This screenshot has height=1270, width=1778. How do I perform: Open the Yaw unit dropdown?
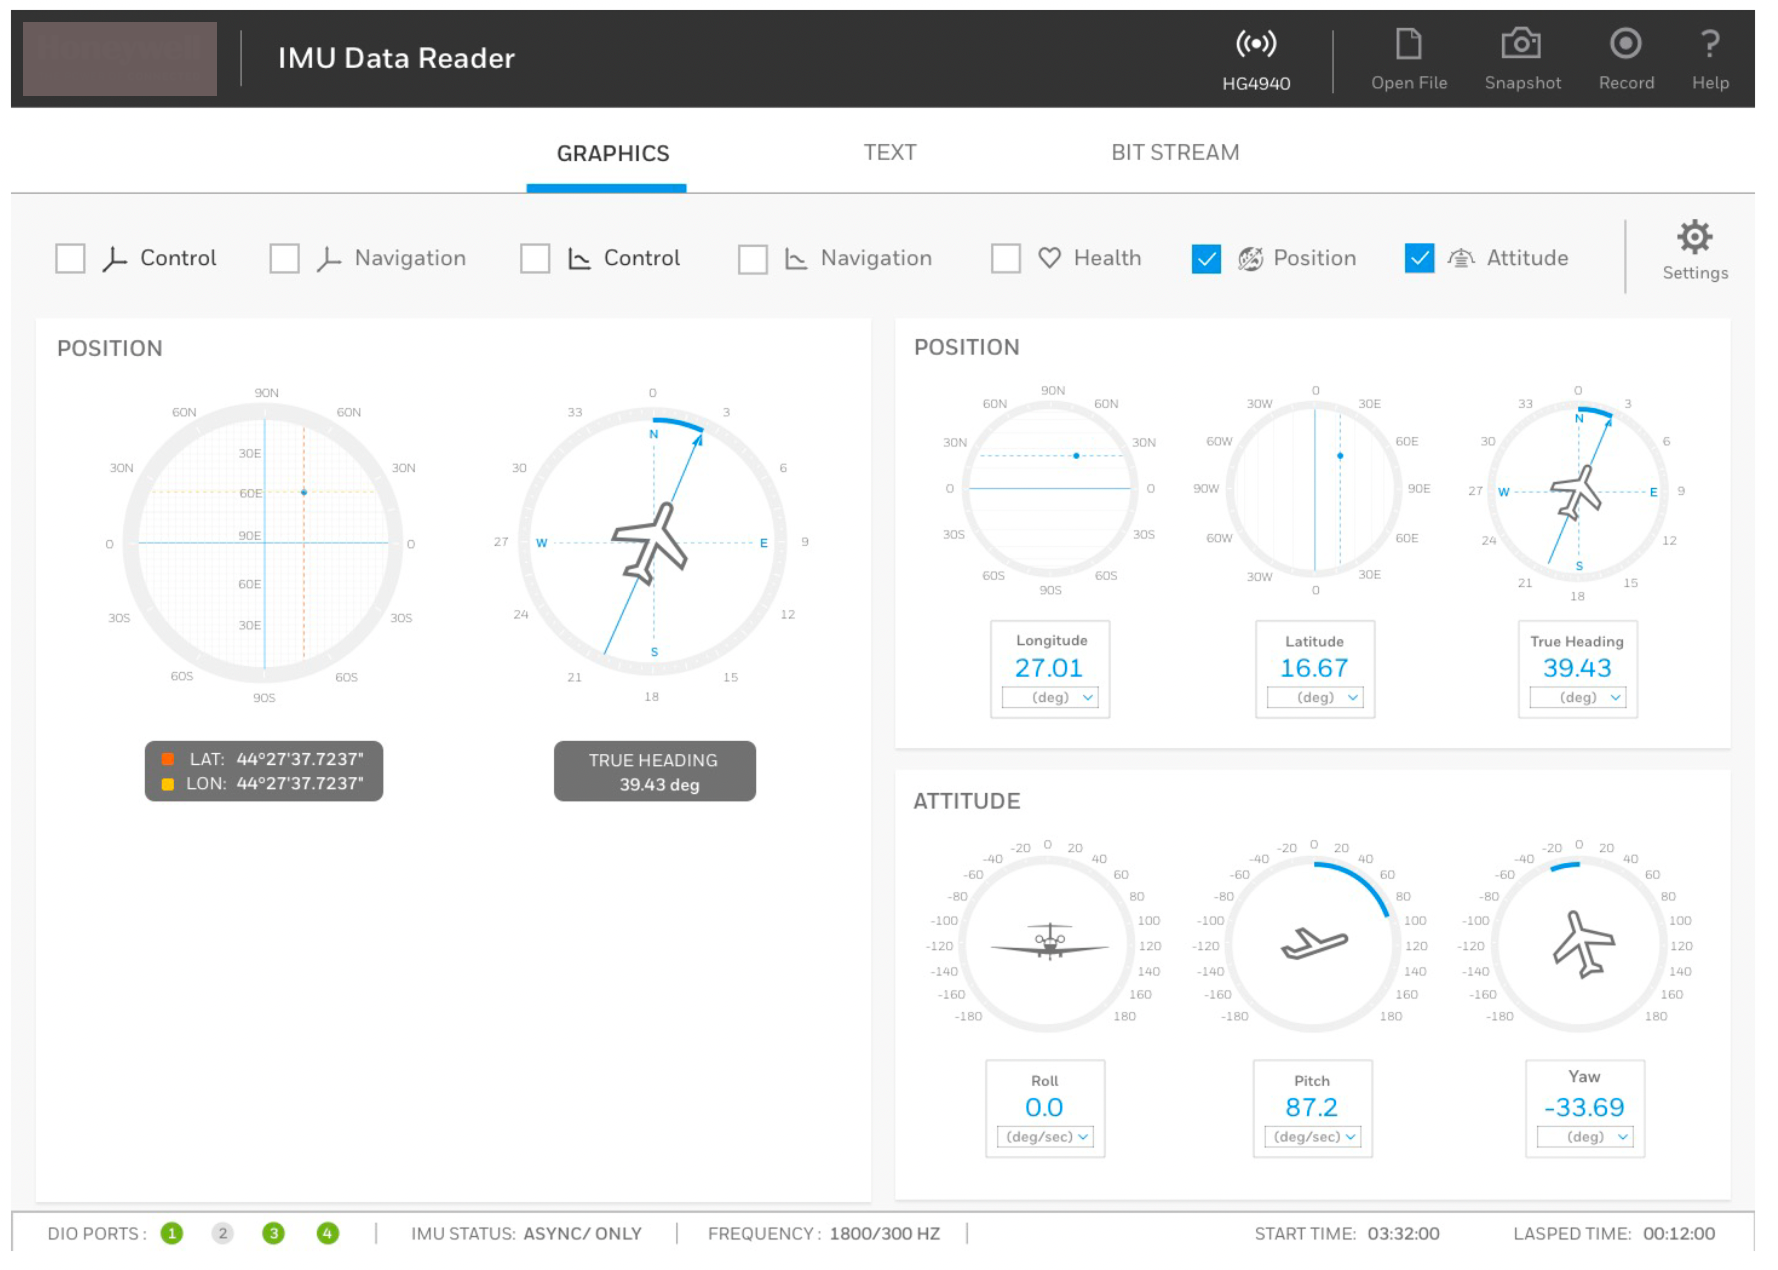pos(1584,1137)
